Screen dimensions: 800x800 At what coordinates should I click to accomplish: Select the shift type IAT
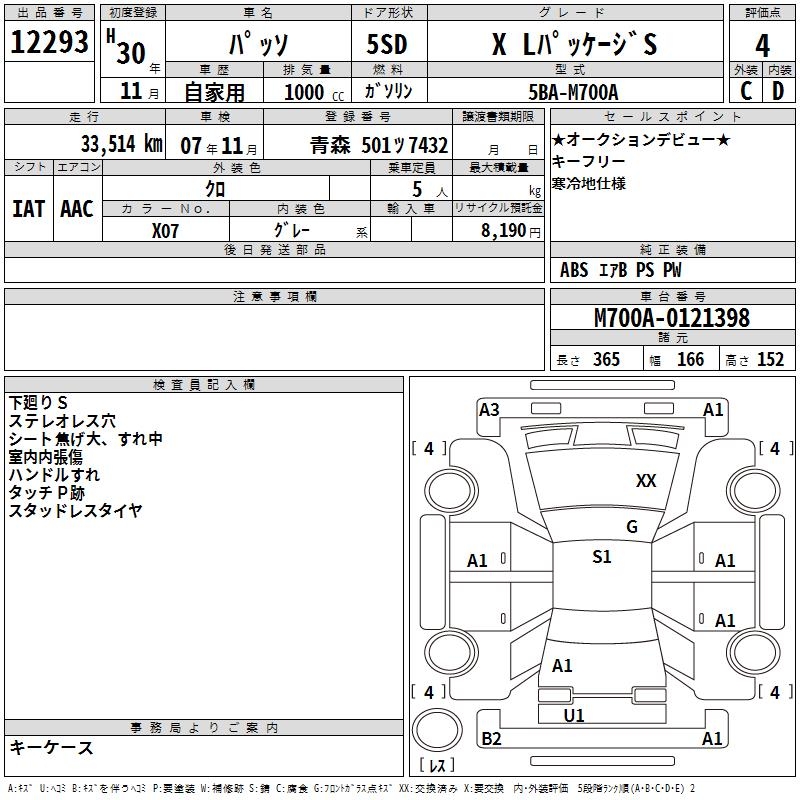[x=29, y=209]
